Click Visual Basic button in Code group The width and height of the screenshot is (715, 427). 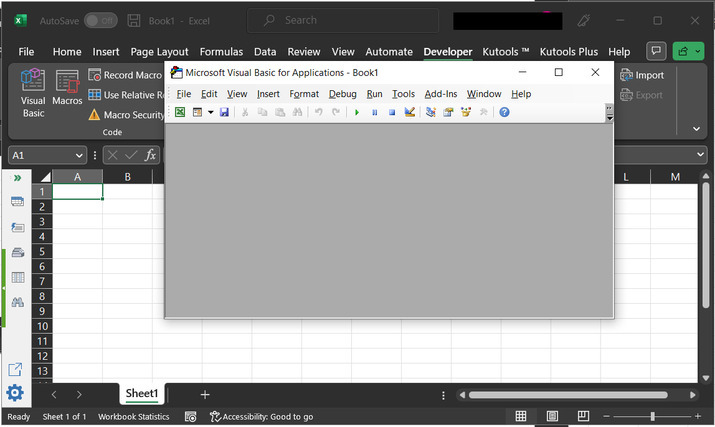33,94
